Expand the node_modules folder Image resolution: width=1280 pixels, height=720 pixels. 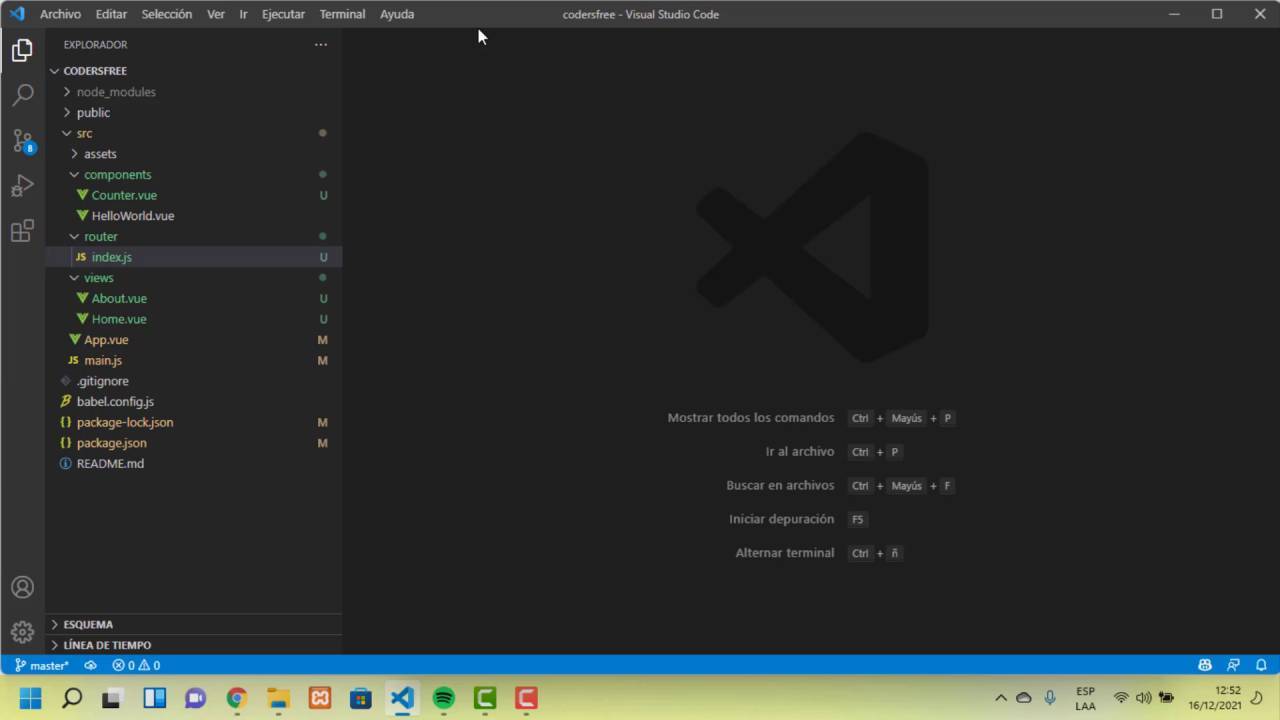(115, 92)
